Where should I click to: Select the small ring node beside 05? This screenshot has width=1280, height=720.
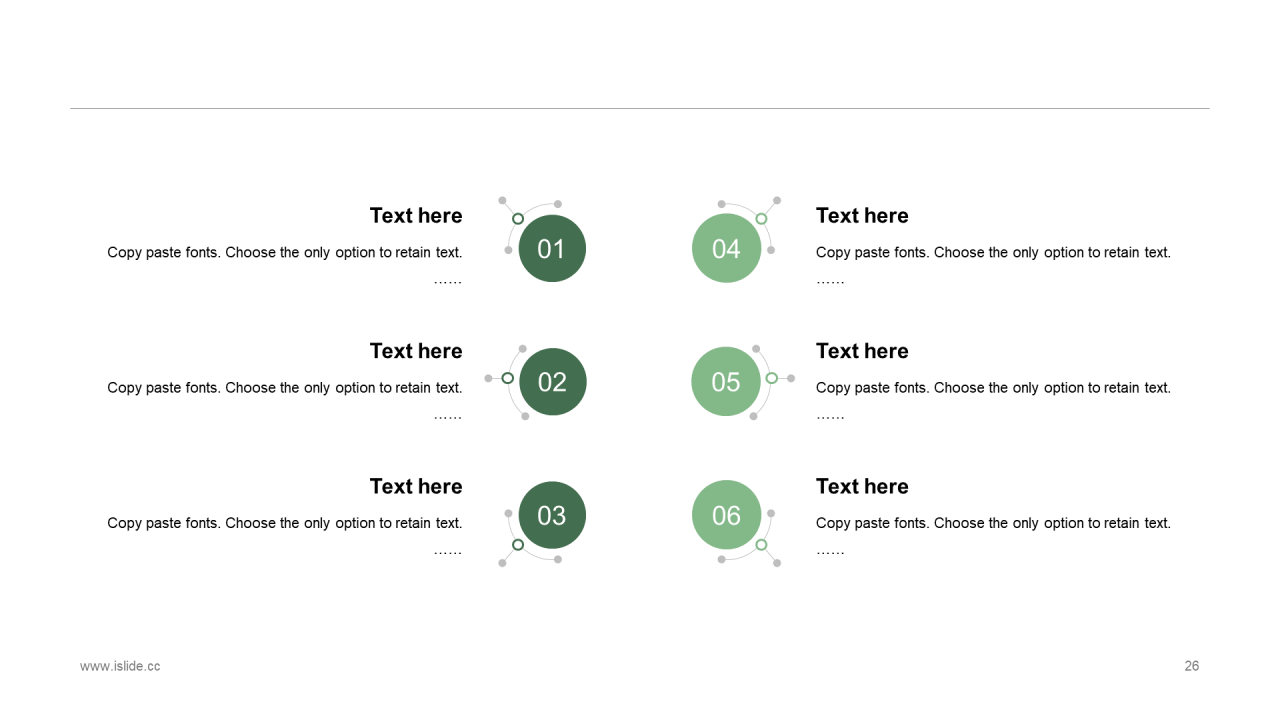(771, 378)
